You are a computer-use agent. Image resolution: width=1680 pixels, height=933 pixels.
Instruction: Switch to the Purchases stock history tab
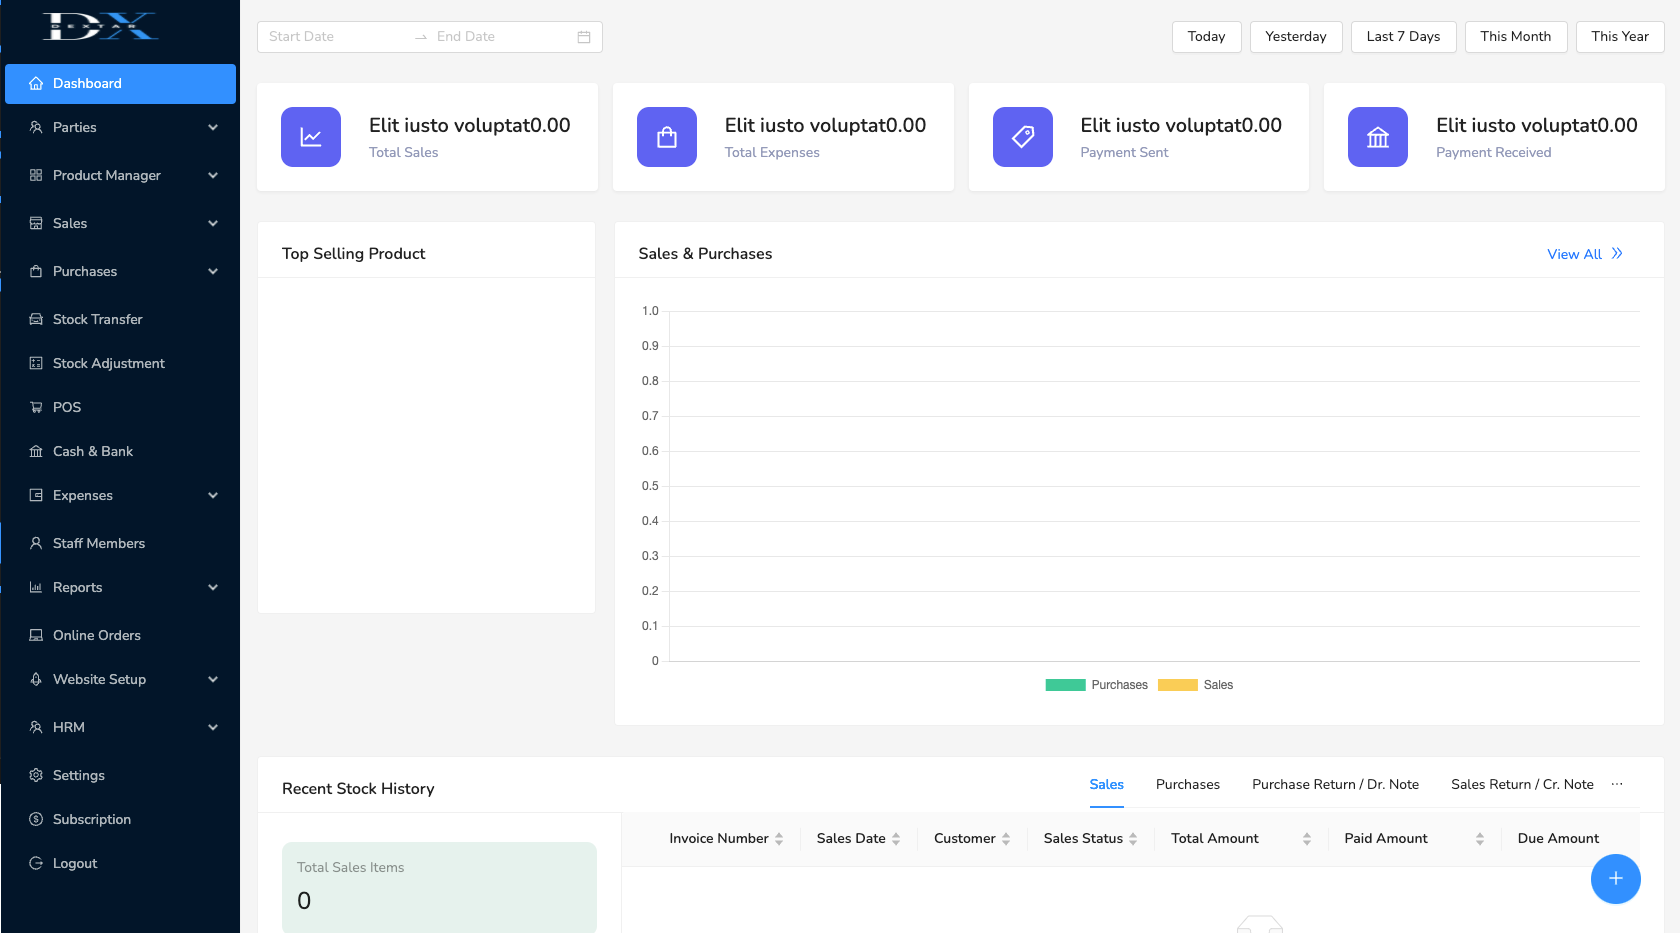pyautogui.click(x=1187, y=784)
